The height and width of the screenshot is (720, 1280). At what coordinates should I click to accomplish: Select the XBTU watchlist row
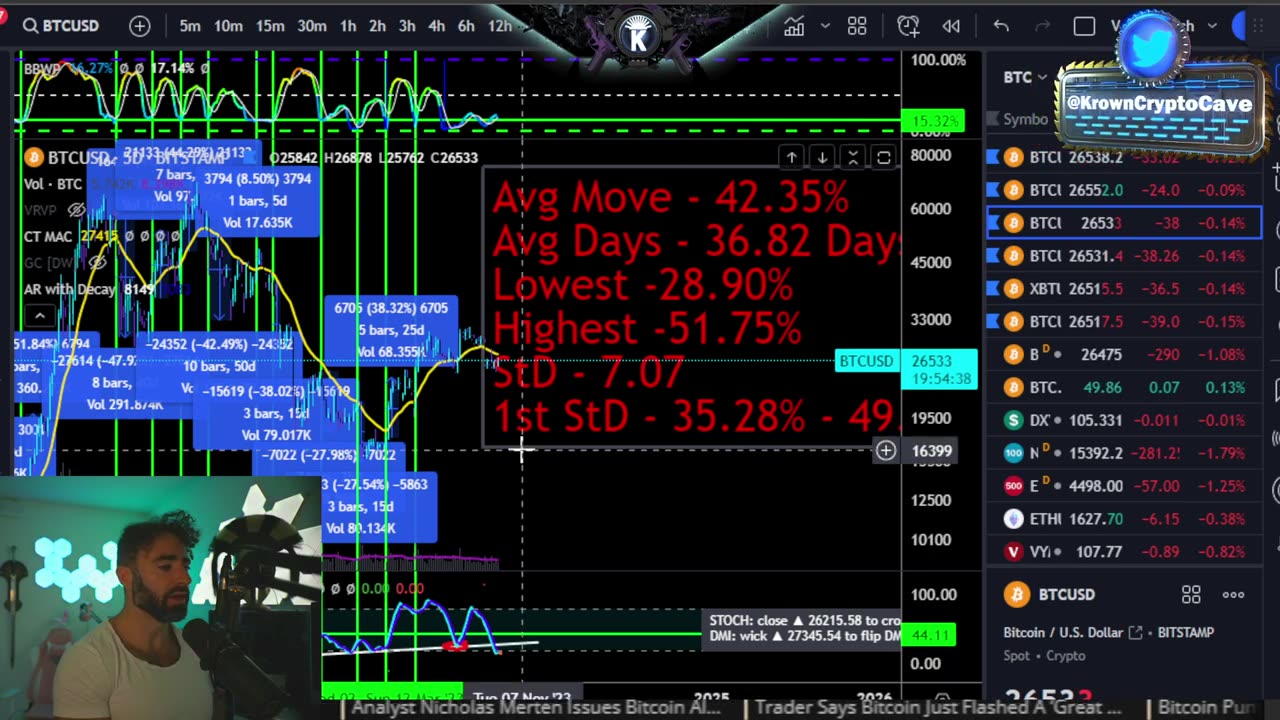pyautogui.click(x=1124, y=289)
